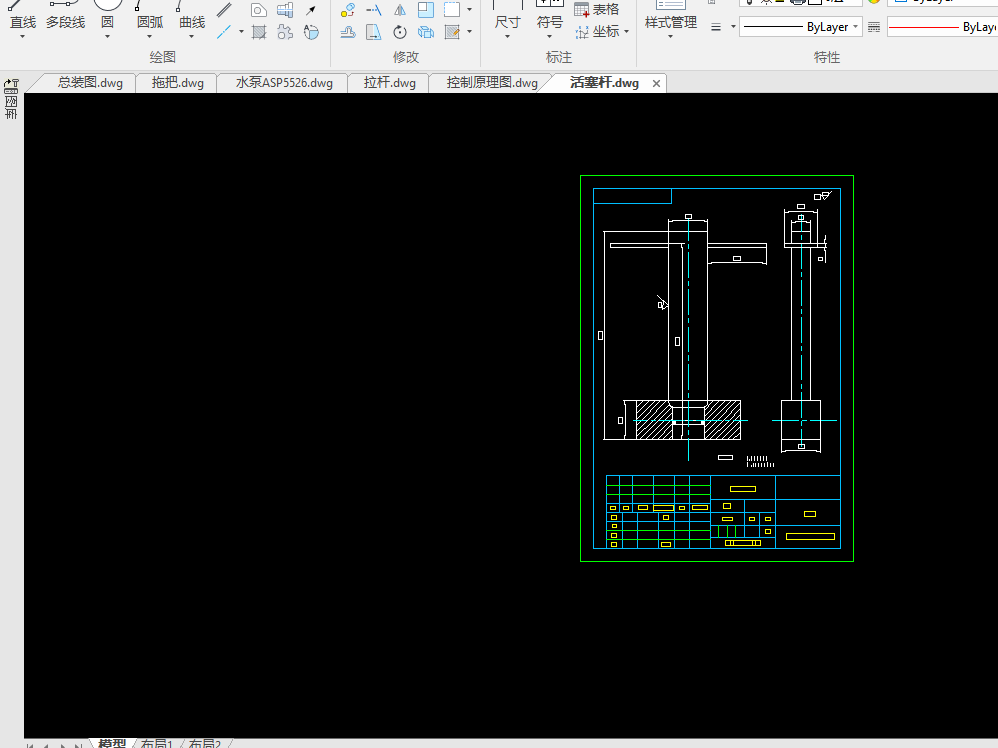
Task: Expand the 坐标 coordinate dropdown arrow
Action: pos(626,32)
